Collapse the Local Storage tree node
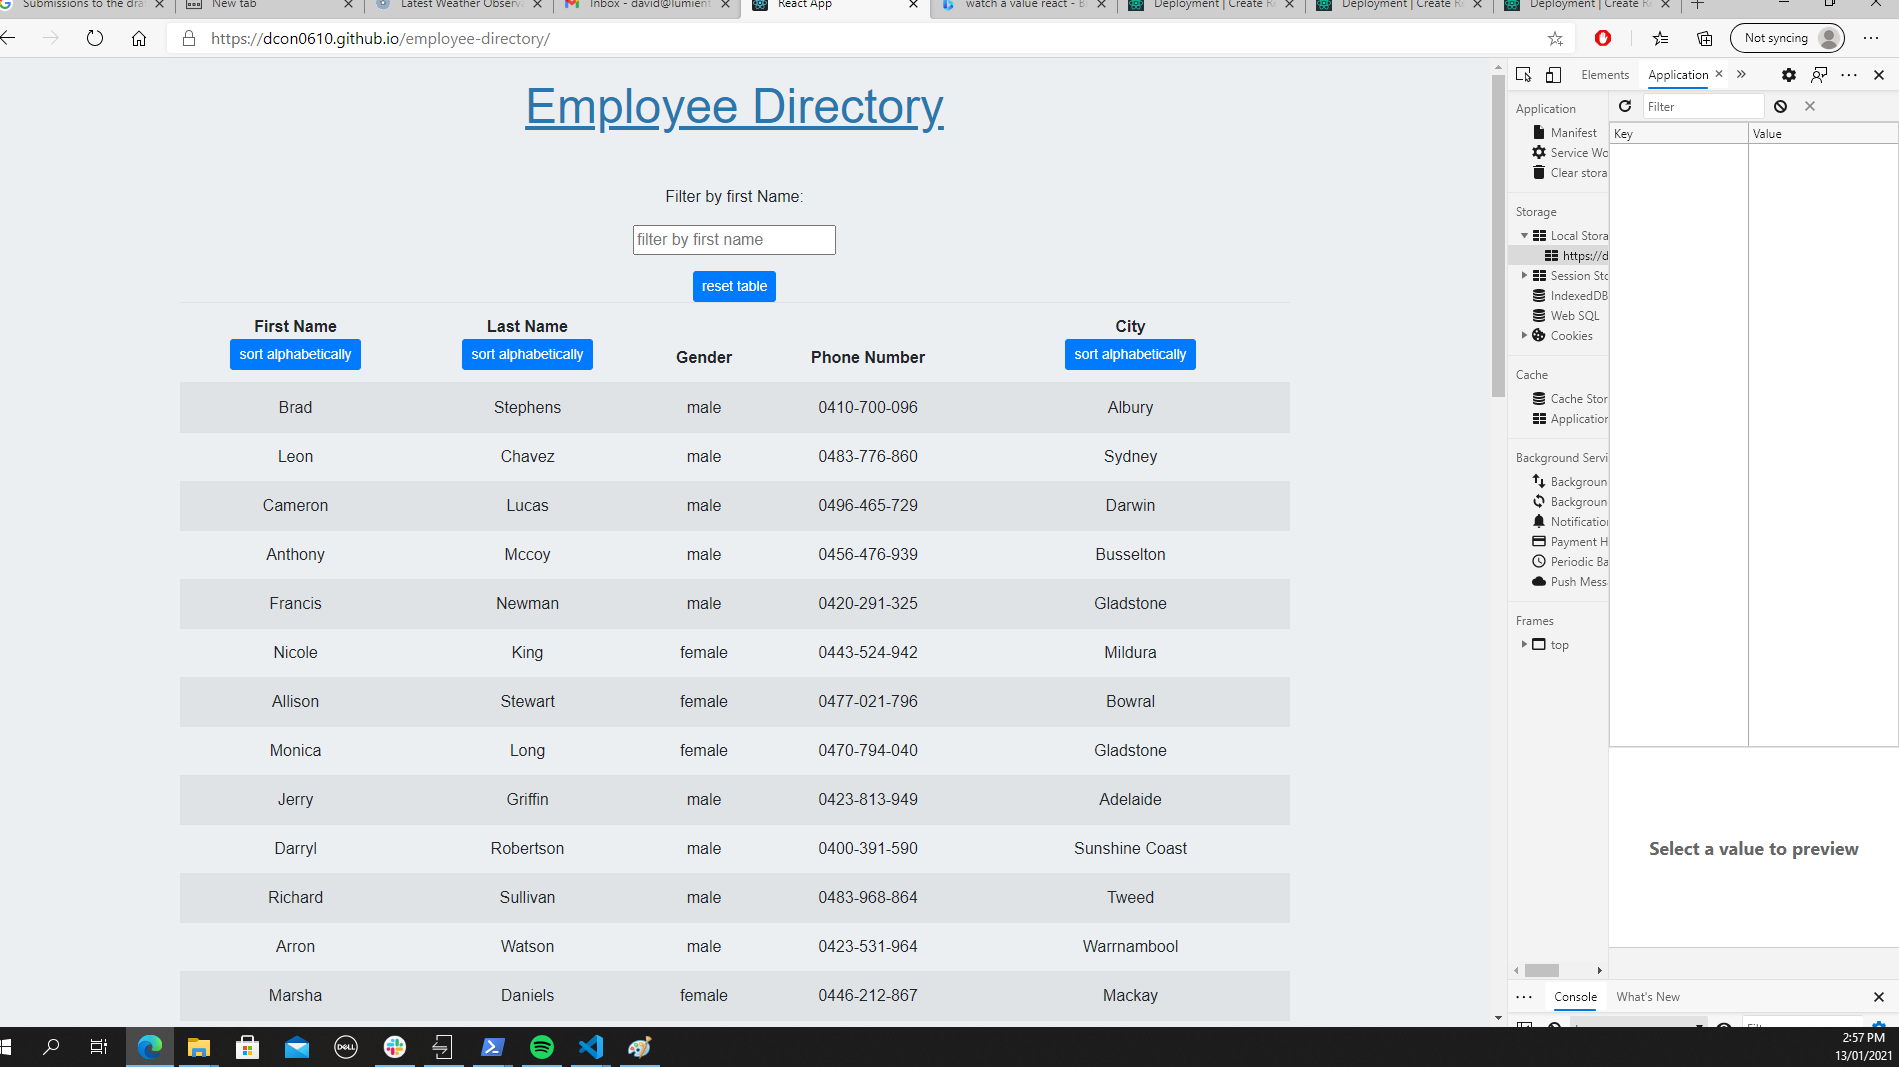Screen dimensions: 1899x1067 tap(1524, 236)
